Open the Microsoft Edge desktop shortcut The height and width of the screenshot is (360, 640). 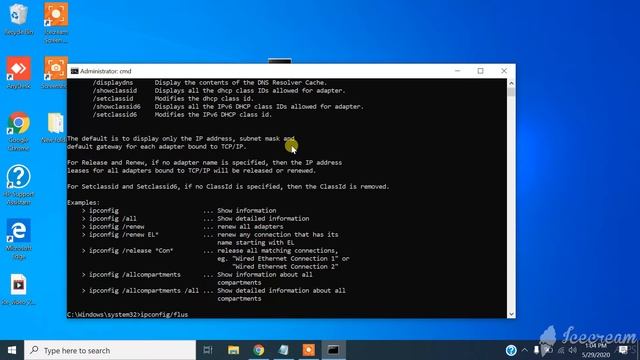click(x=18, y=239)
